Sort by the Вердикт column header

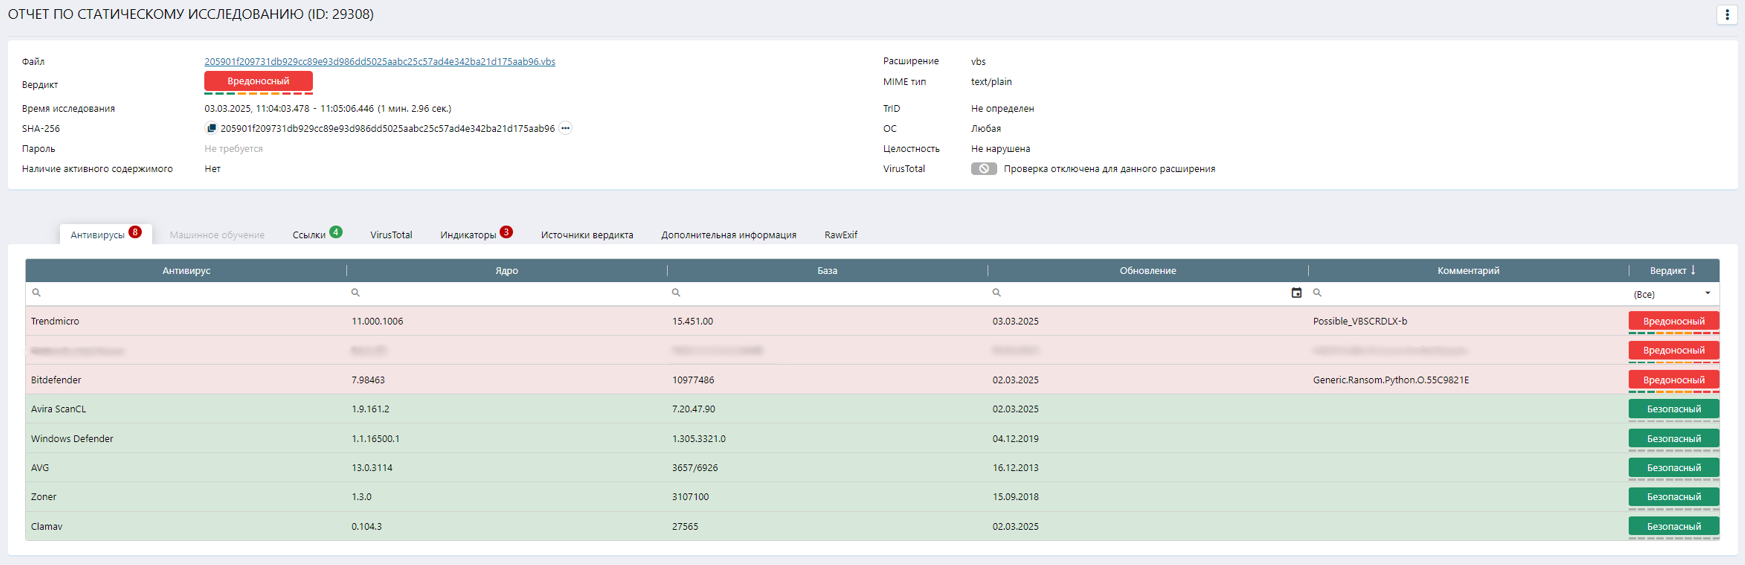(1672, 271)
